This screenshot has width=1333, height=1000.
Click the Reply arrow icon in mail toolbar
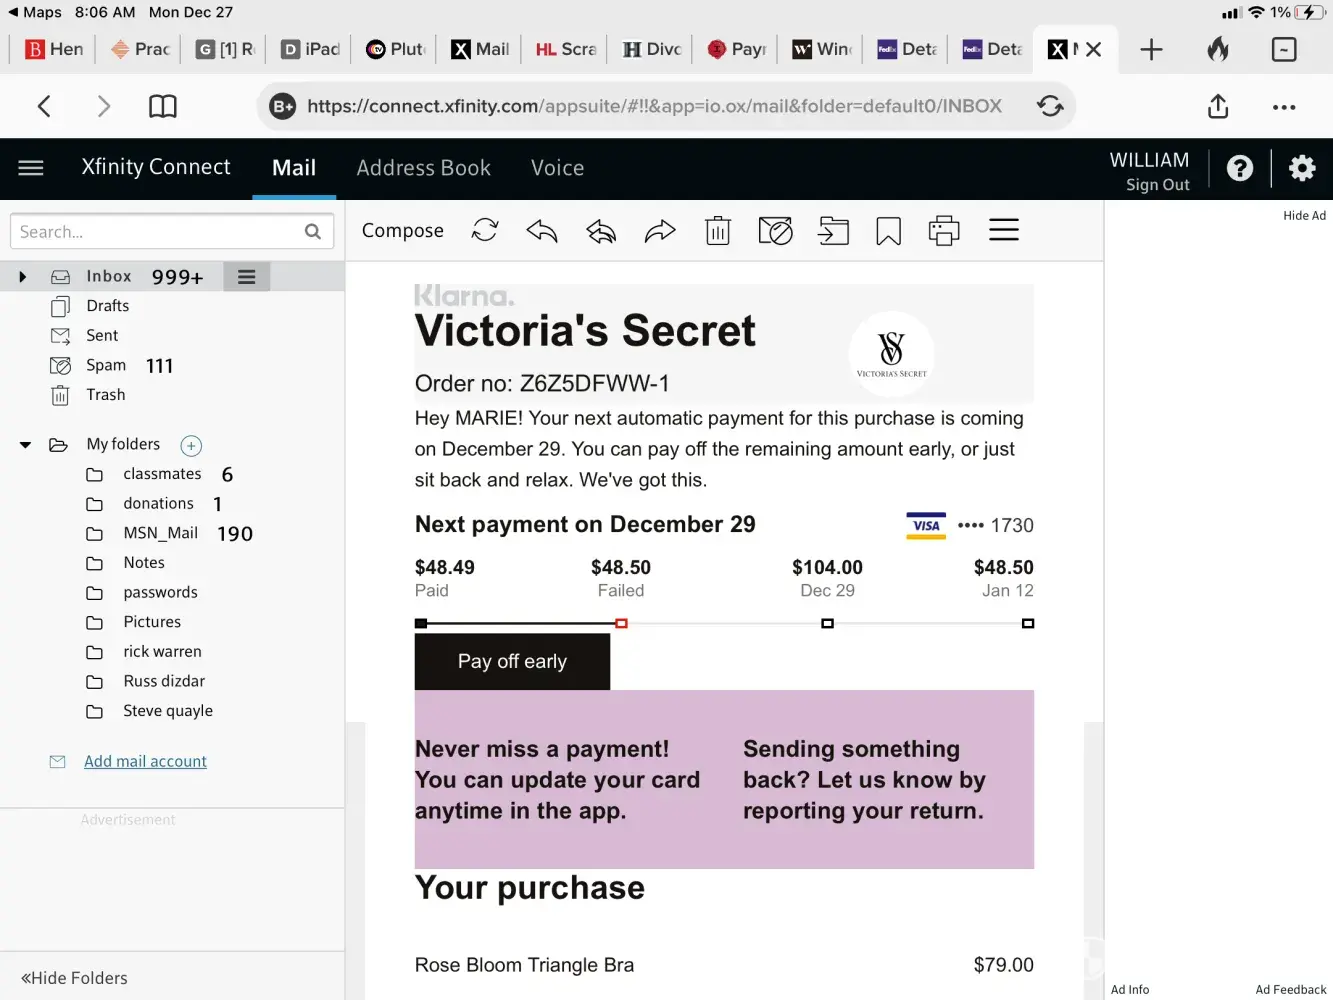[x=541, y=232]
